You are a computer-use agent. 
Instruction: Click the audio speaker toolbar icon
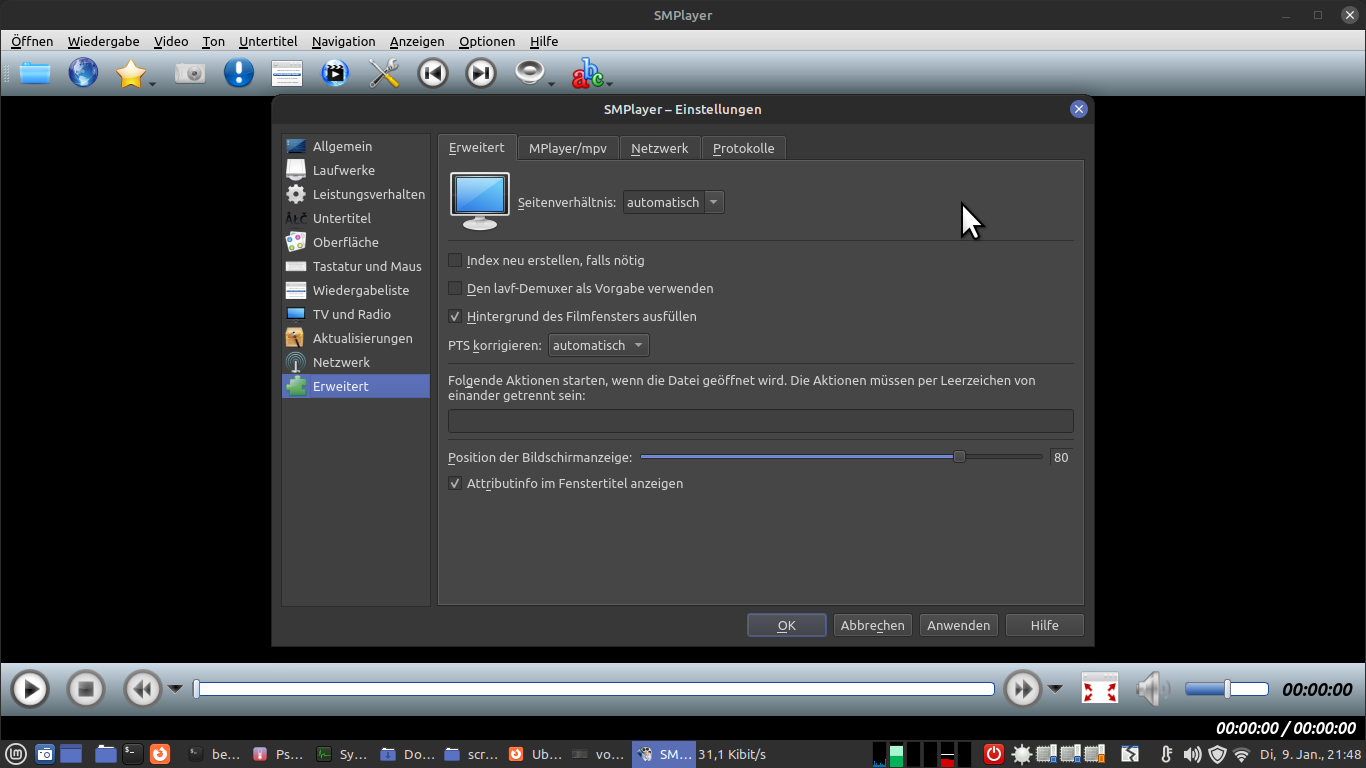[529, 73]
